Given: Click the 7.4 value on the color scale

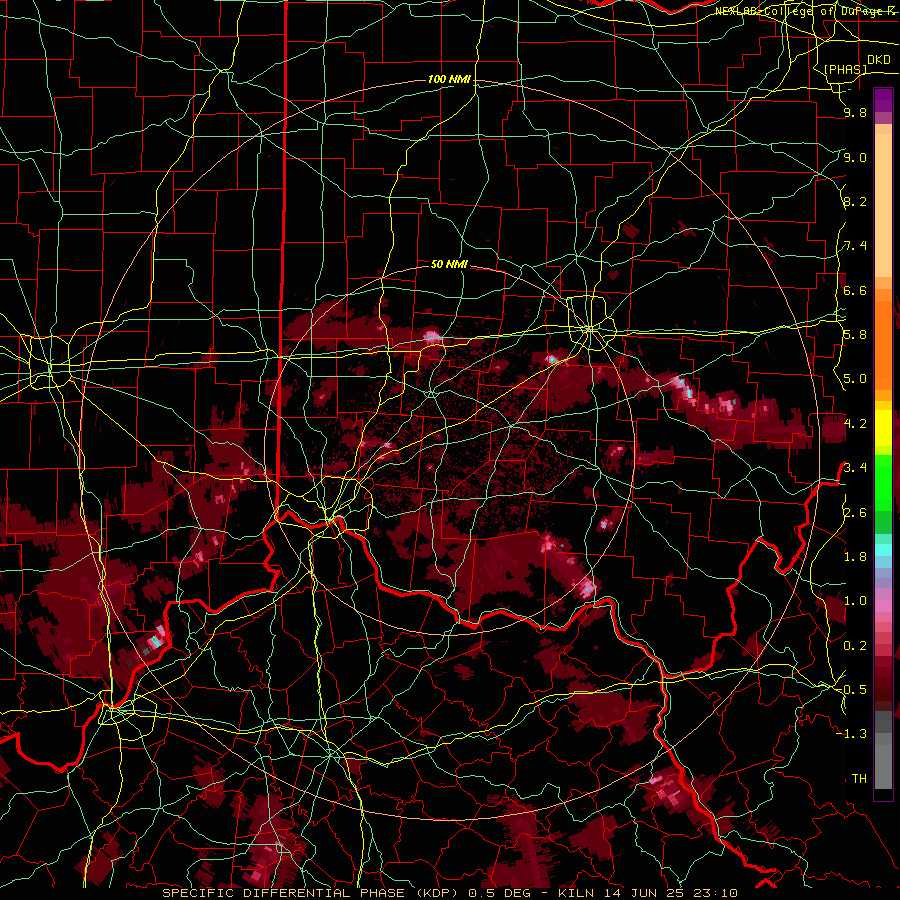Looking at the screenshot, I should [x=855, y=246].
